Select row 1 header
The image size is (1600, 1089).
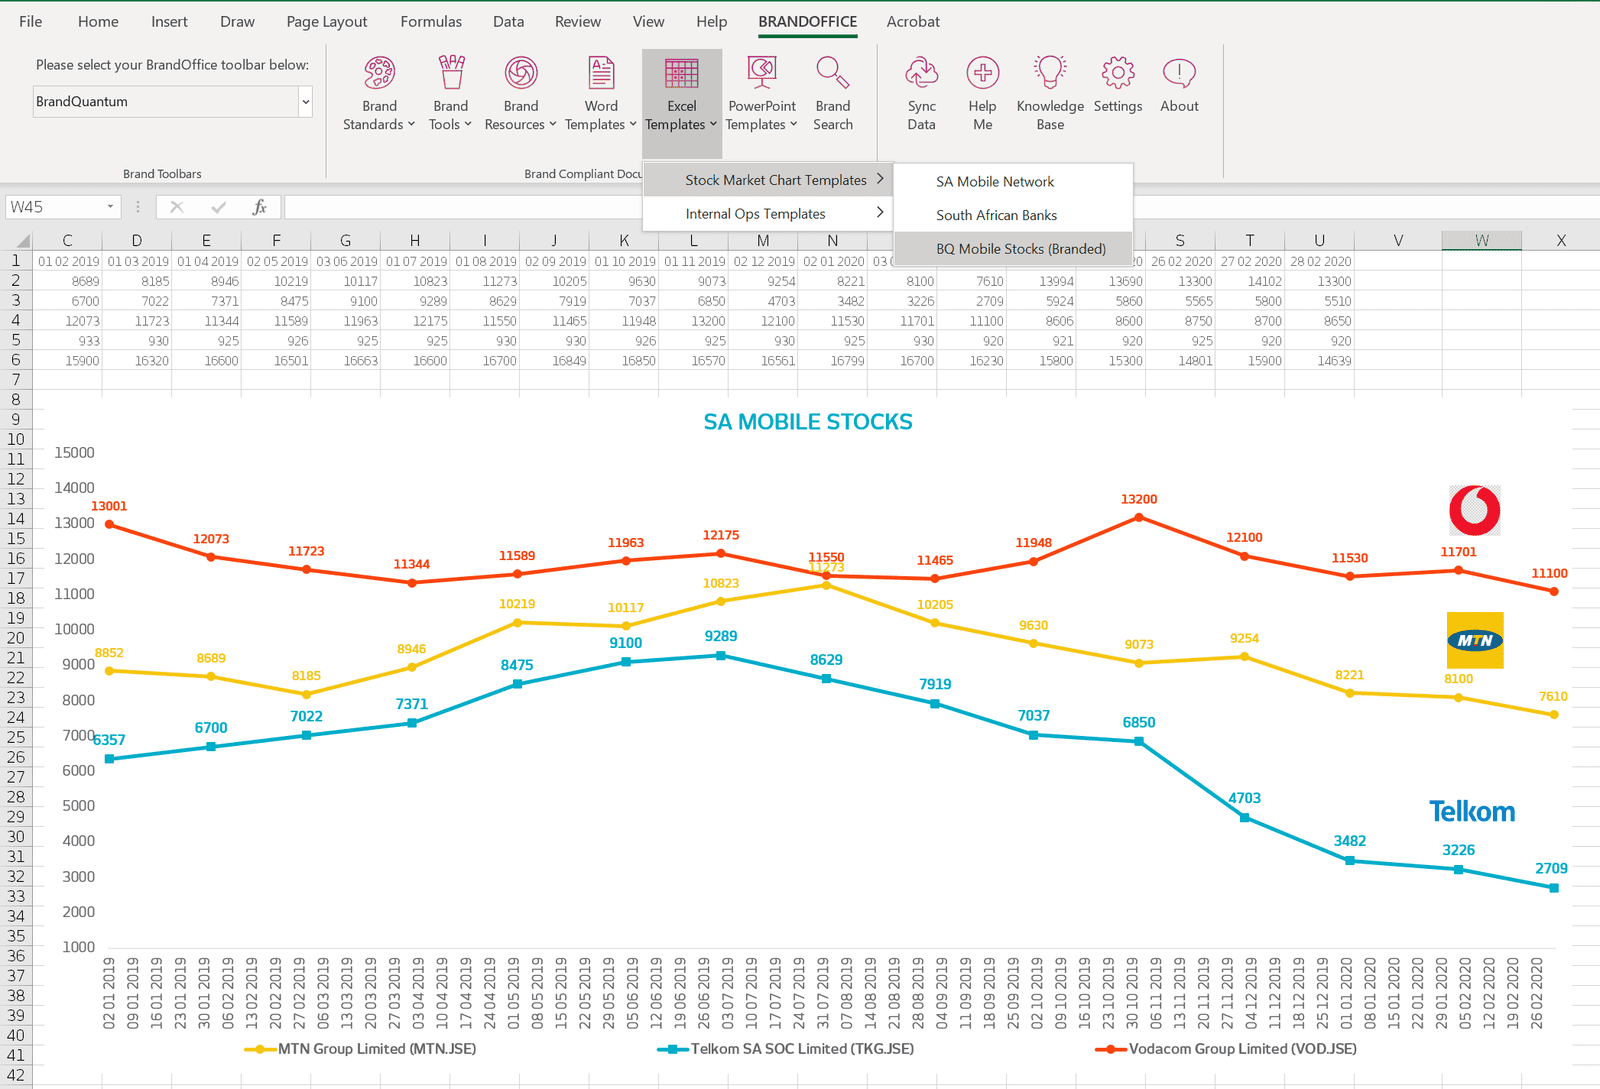16,260
